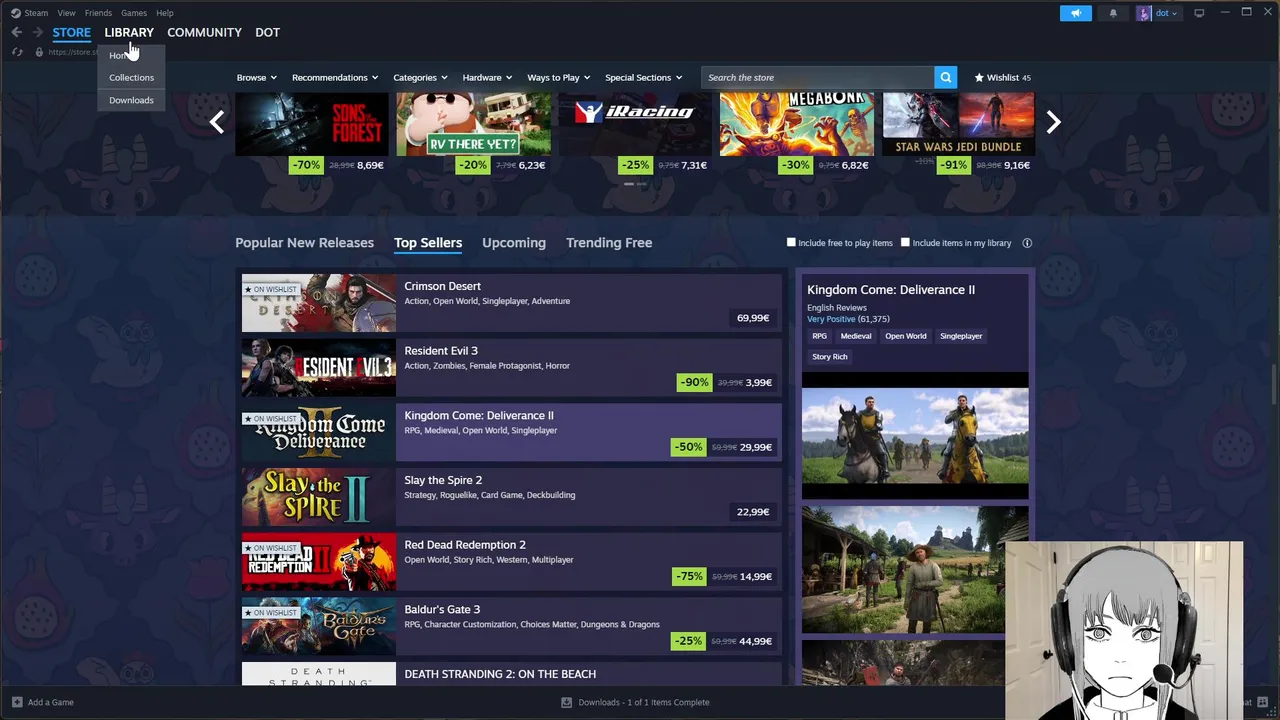The image size is (1280, 720).
Task: Switch to Popular New Releases tab
Action: 304,243
